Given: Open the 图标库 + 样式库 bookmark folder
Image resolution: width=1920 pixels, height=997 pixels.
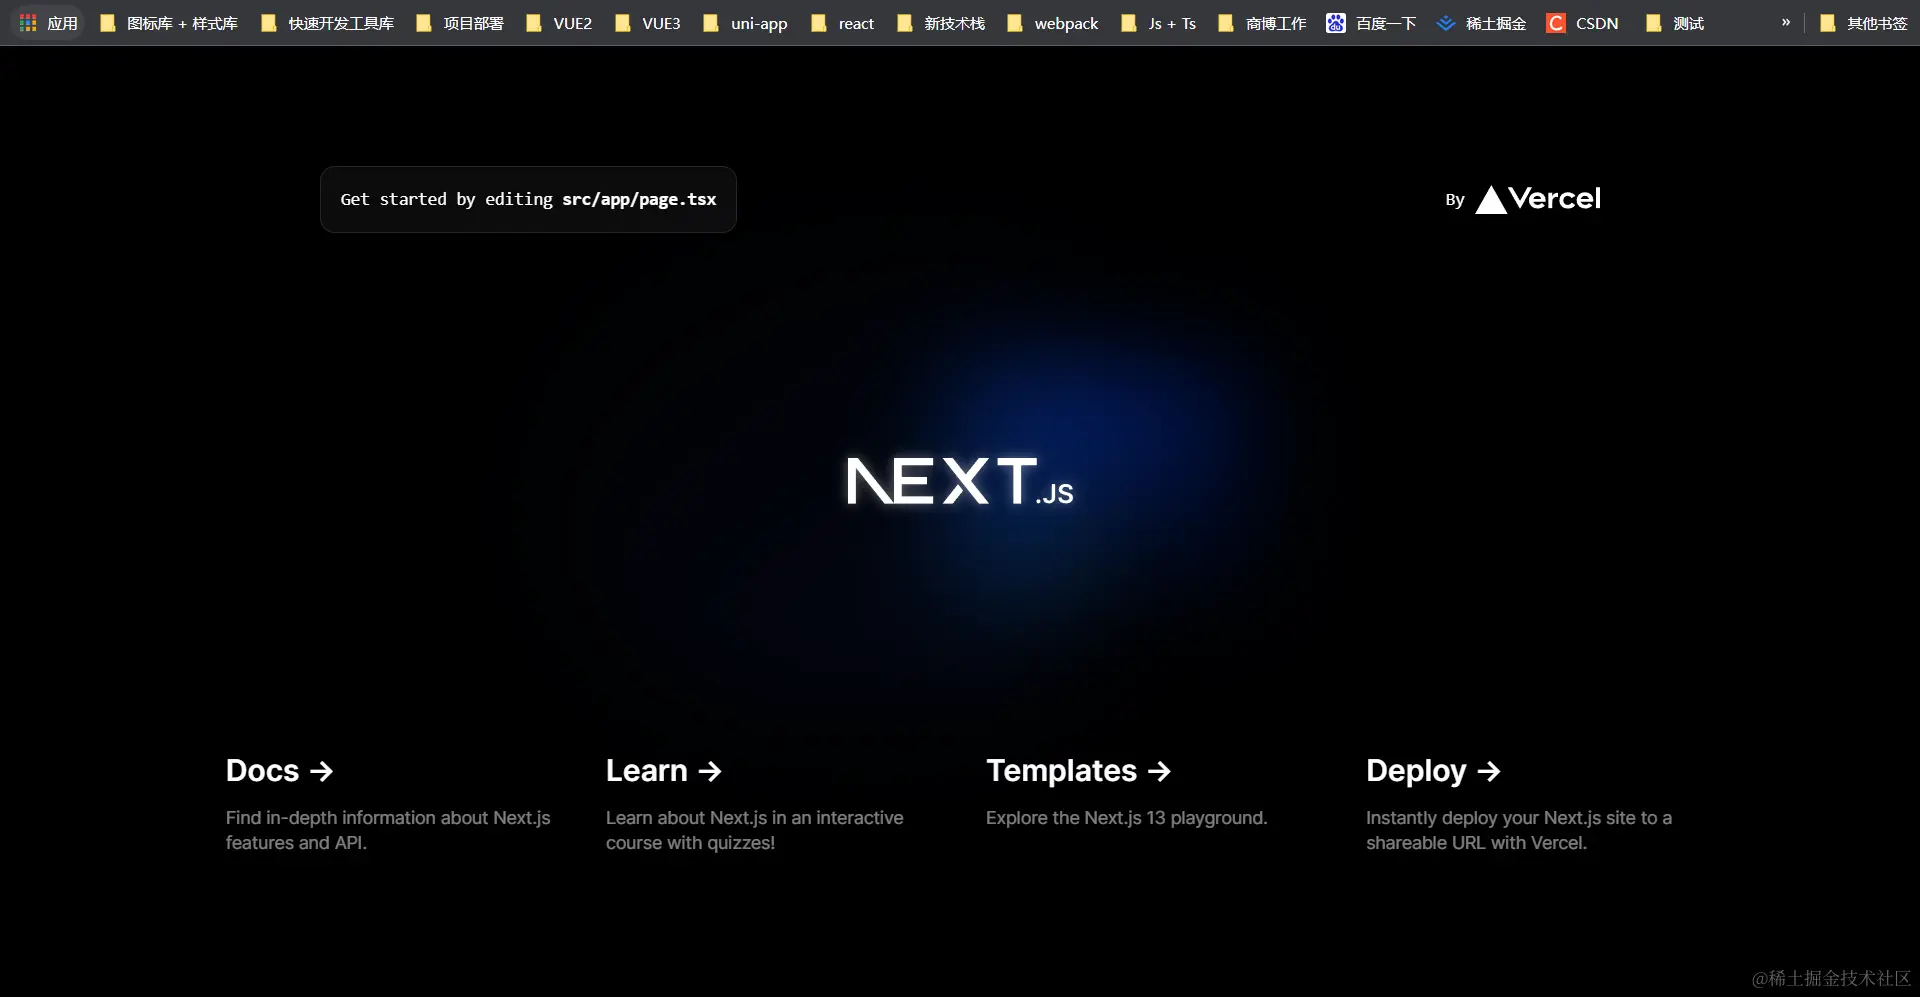Looking at the screenshot, I should coord(170,23).
